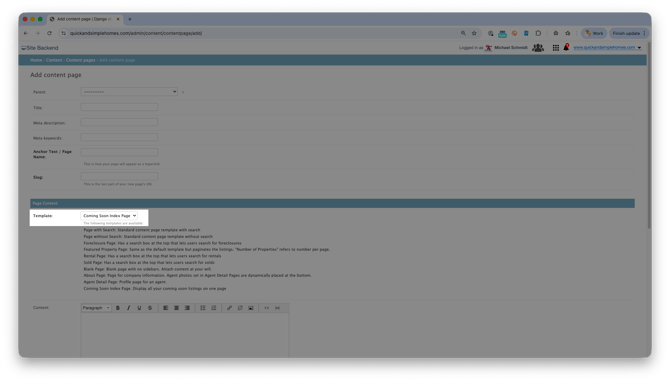The width and height of the screenshot is (670, 382).
Task: Click into the Slug field
Action: pos(119,176)
